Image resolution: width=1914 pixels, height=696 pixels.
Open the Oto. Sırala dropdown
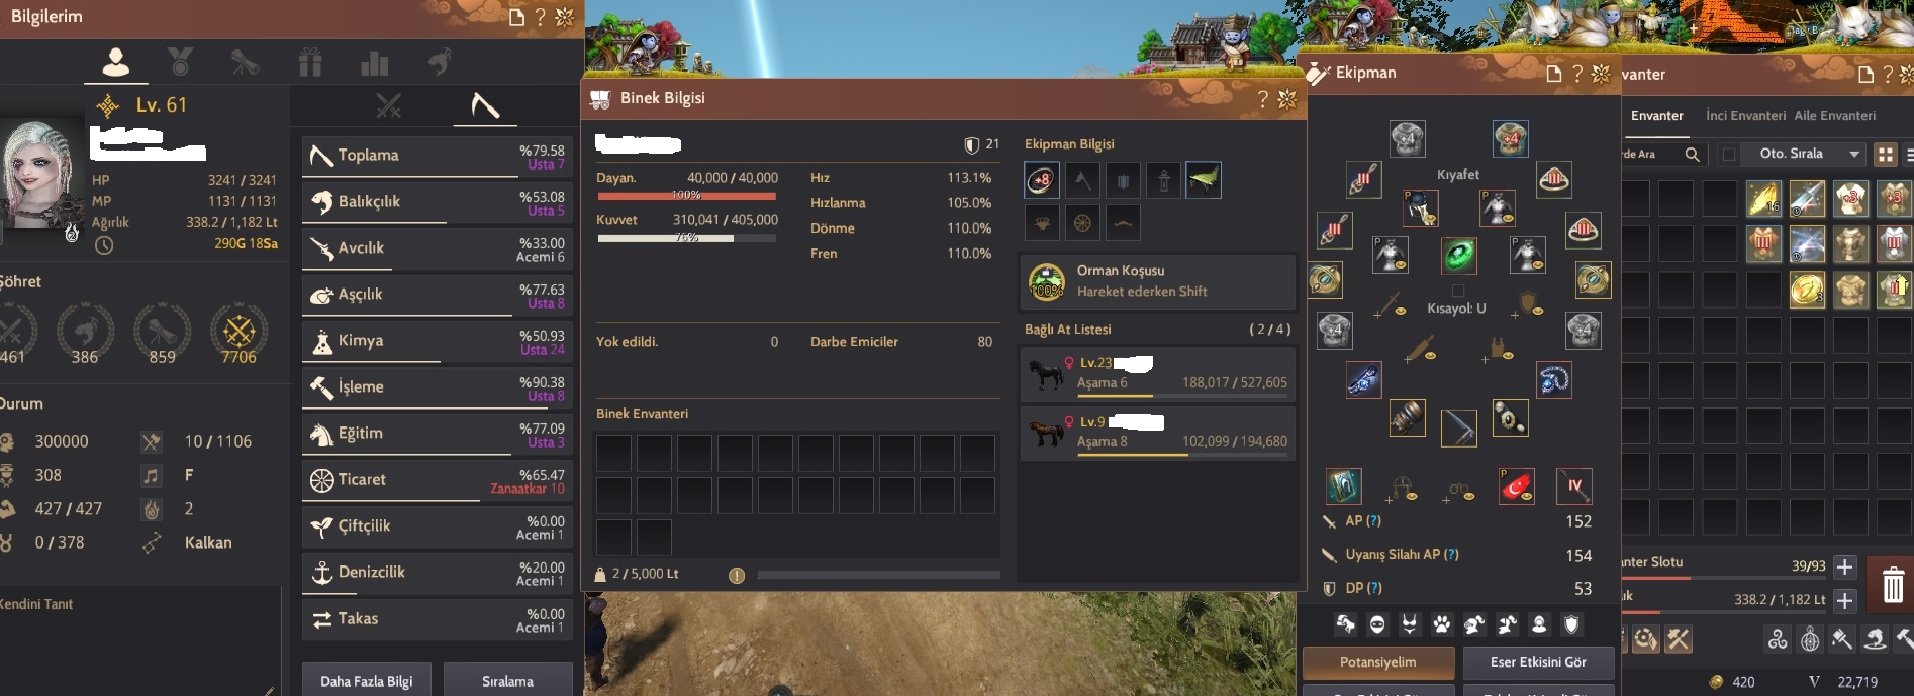pos(1805,154)
